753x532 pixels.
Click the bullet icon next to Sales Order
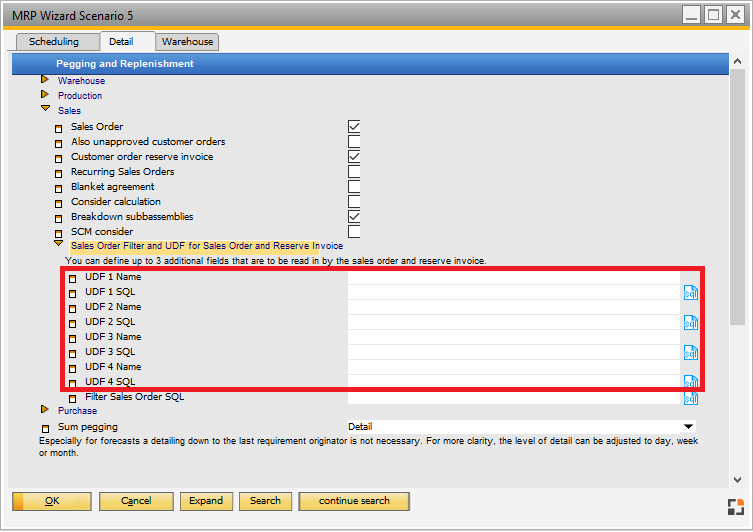pyautogui.click(x=59, y=128)
